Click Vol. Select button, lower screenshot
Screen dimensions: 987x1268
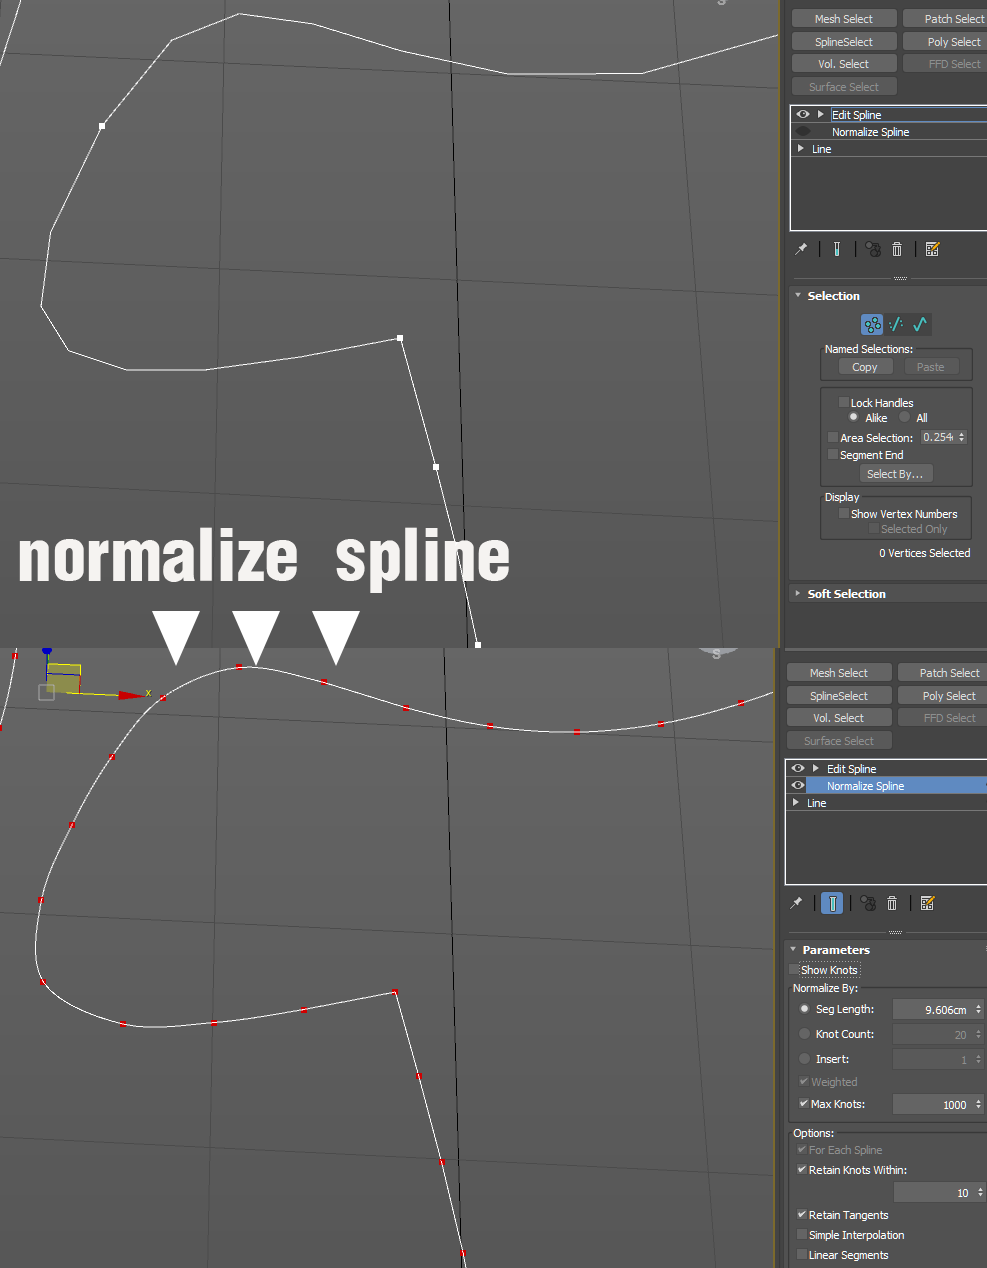(x=839, y=717)
